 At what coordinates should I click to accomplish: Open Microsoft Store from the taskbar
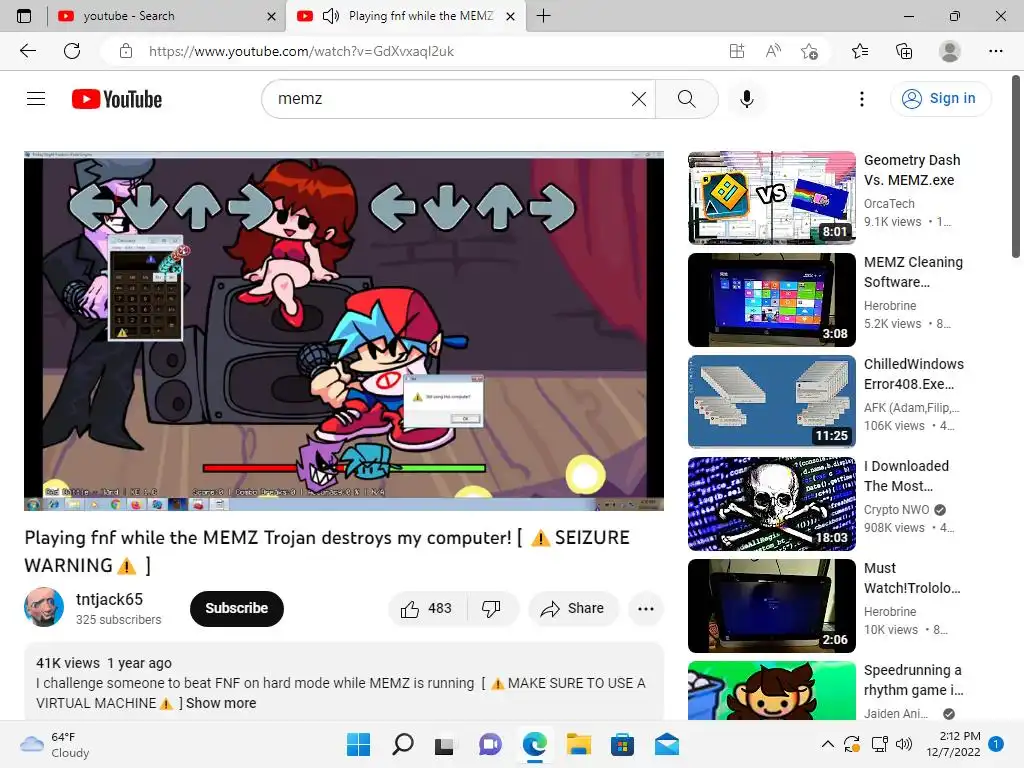tap(622, 744)
